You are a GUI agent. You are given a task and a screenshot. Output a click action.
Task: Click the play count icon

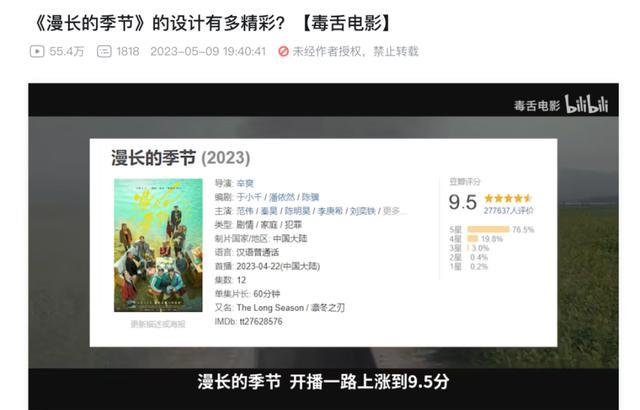(x=37, y=51)
